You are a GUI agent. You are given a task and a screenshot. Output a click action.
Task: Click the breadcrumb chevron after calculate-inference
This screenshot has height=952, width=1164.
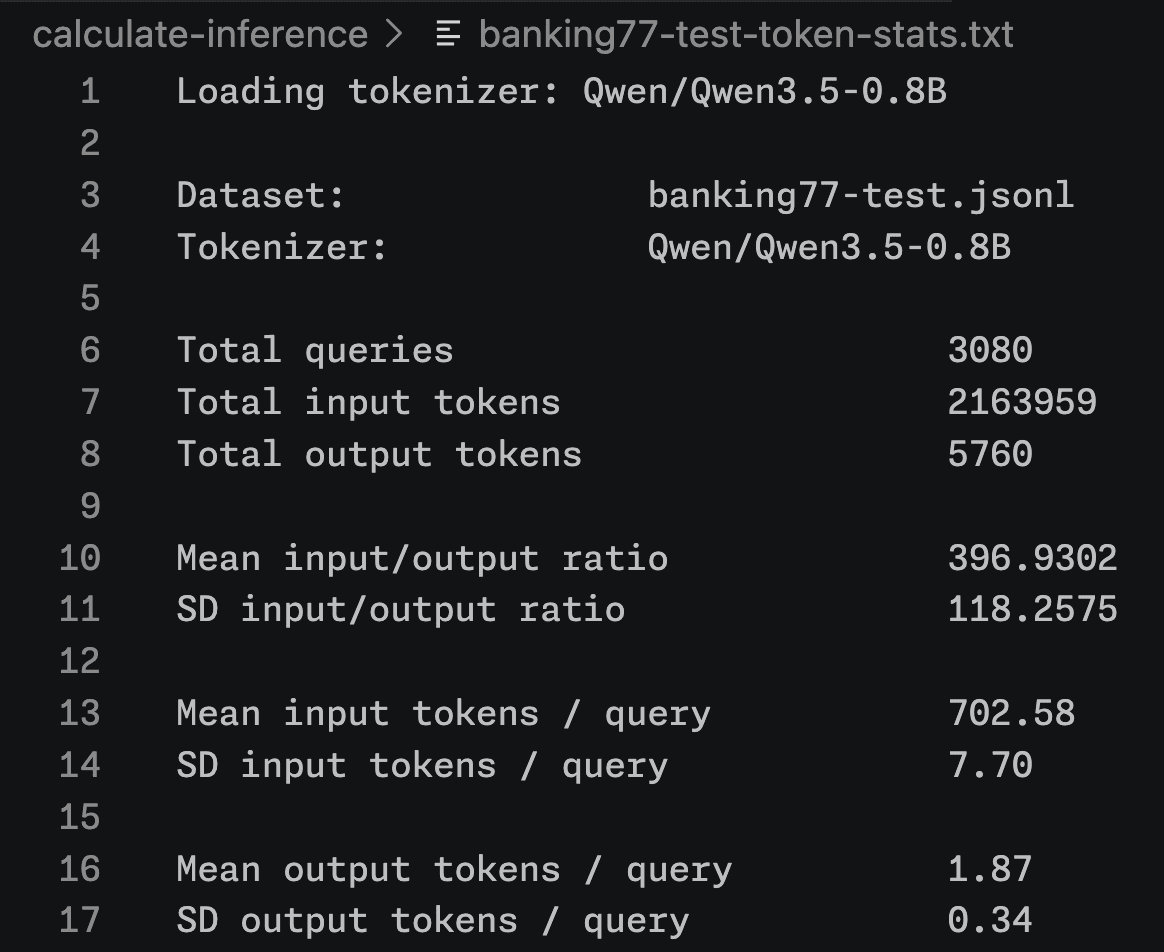click(x=395, y=34)
